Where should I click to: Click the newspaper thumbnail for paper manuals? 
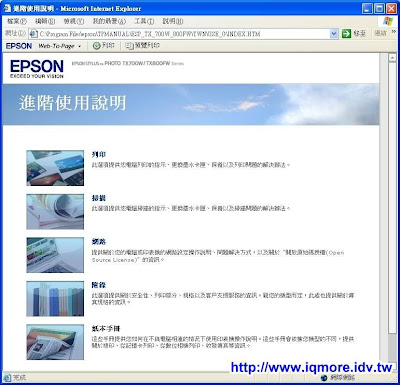tap(55, 342)
